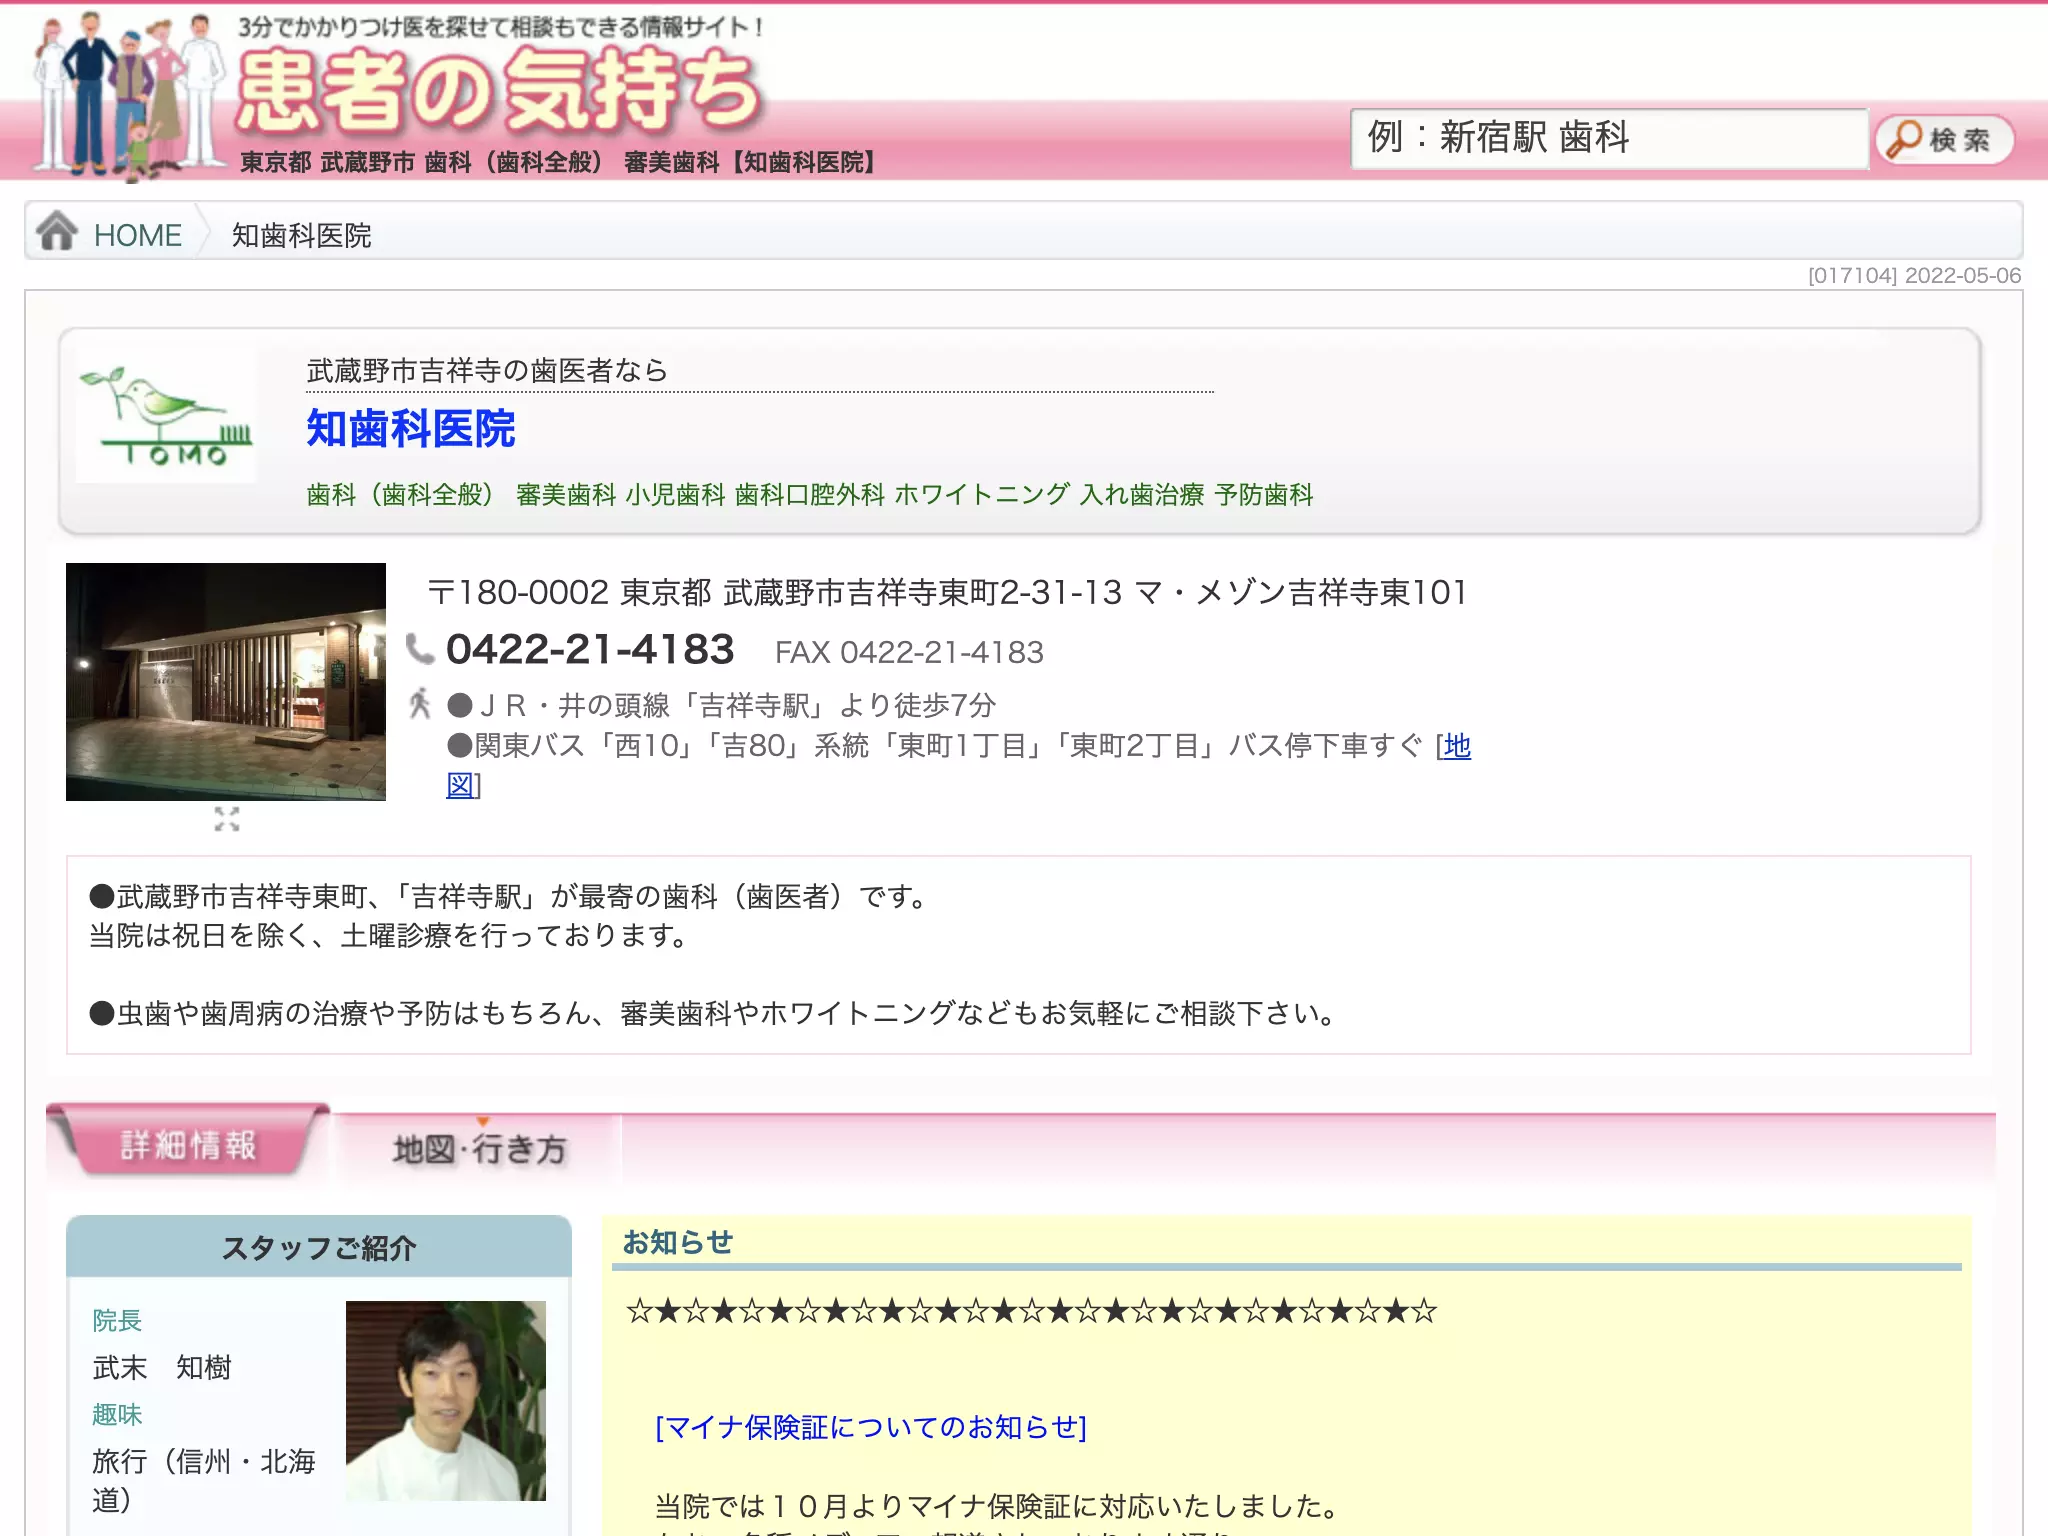The width and height of the screenshot is (2048, 1536).
Task: Click the tagline 武蔵野市吉祥寺の歯医者なら
Action: [x=487, y=370]
